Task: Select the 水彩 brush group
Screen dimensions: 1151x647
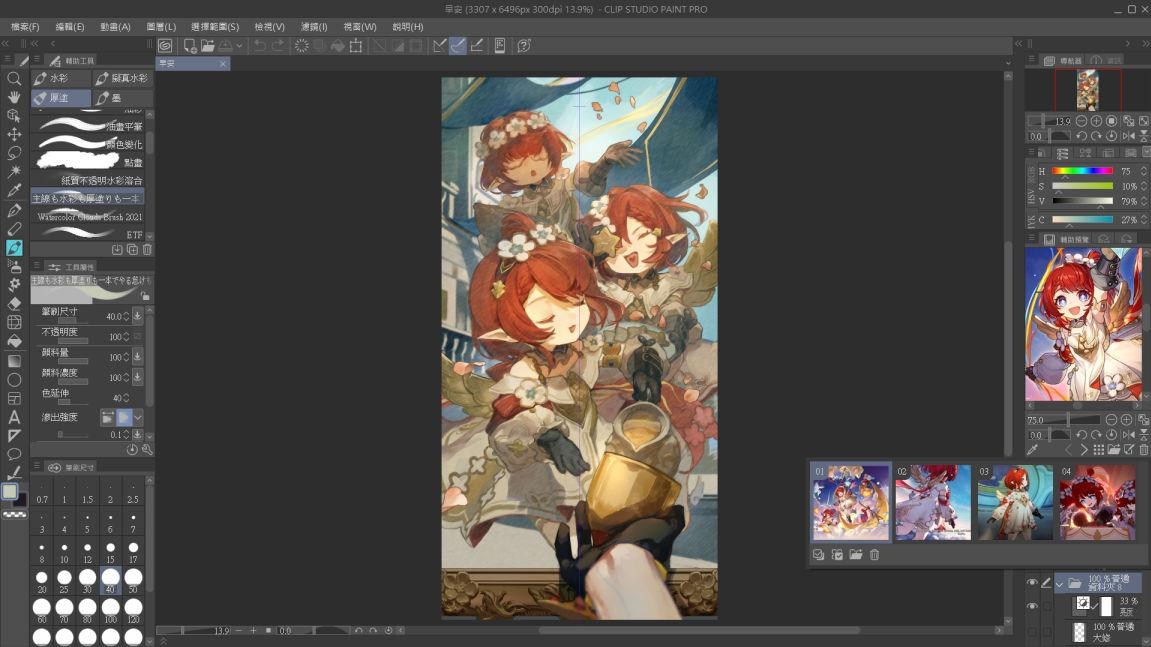Action: coord(60,78)
